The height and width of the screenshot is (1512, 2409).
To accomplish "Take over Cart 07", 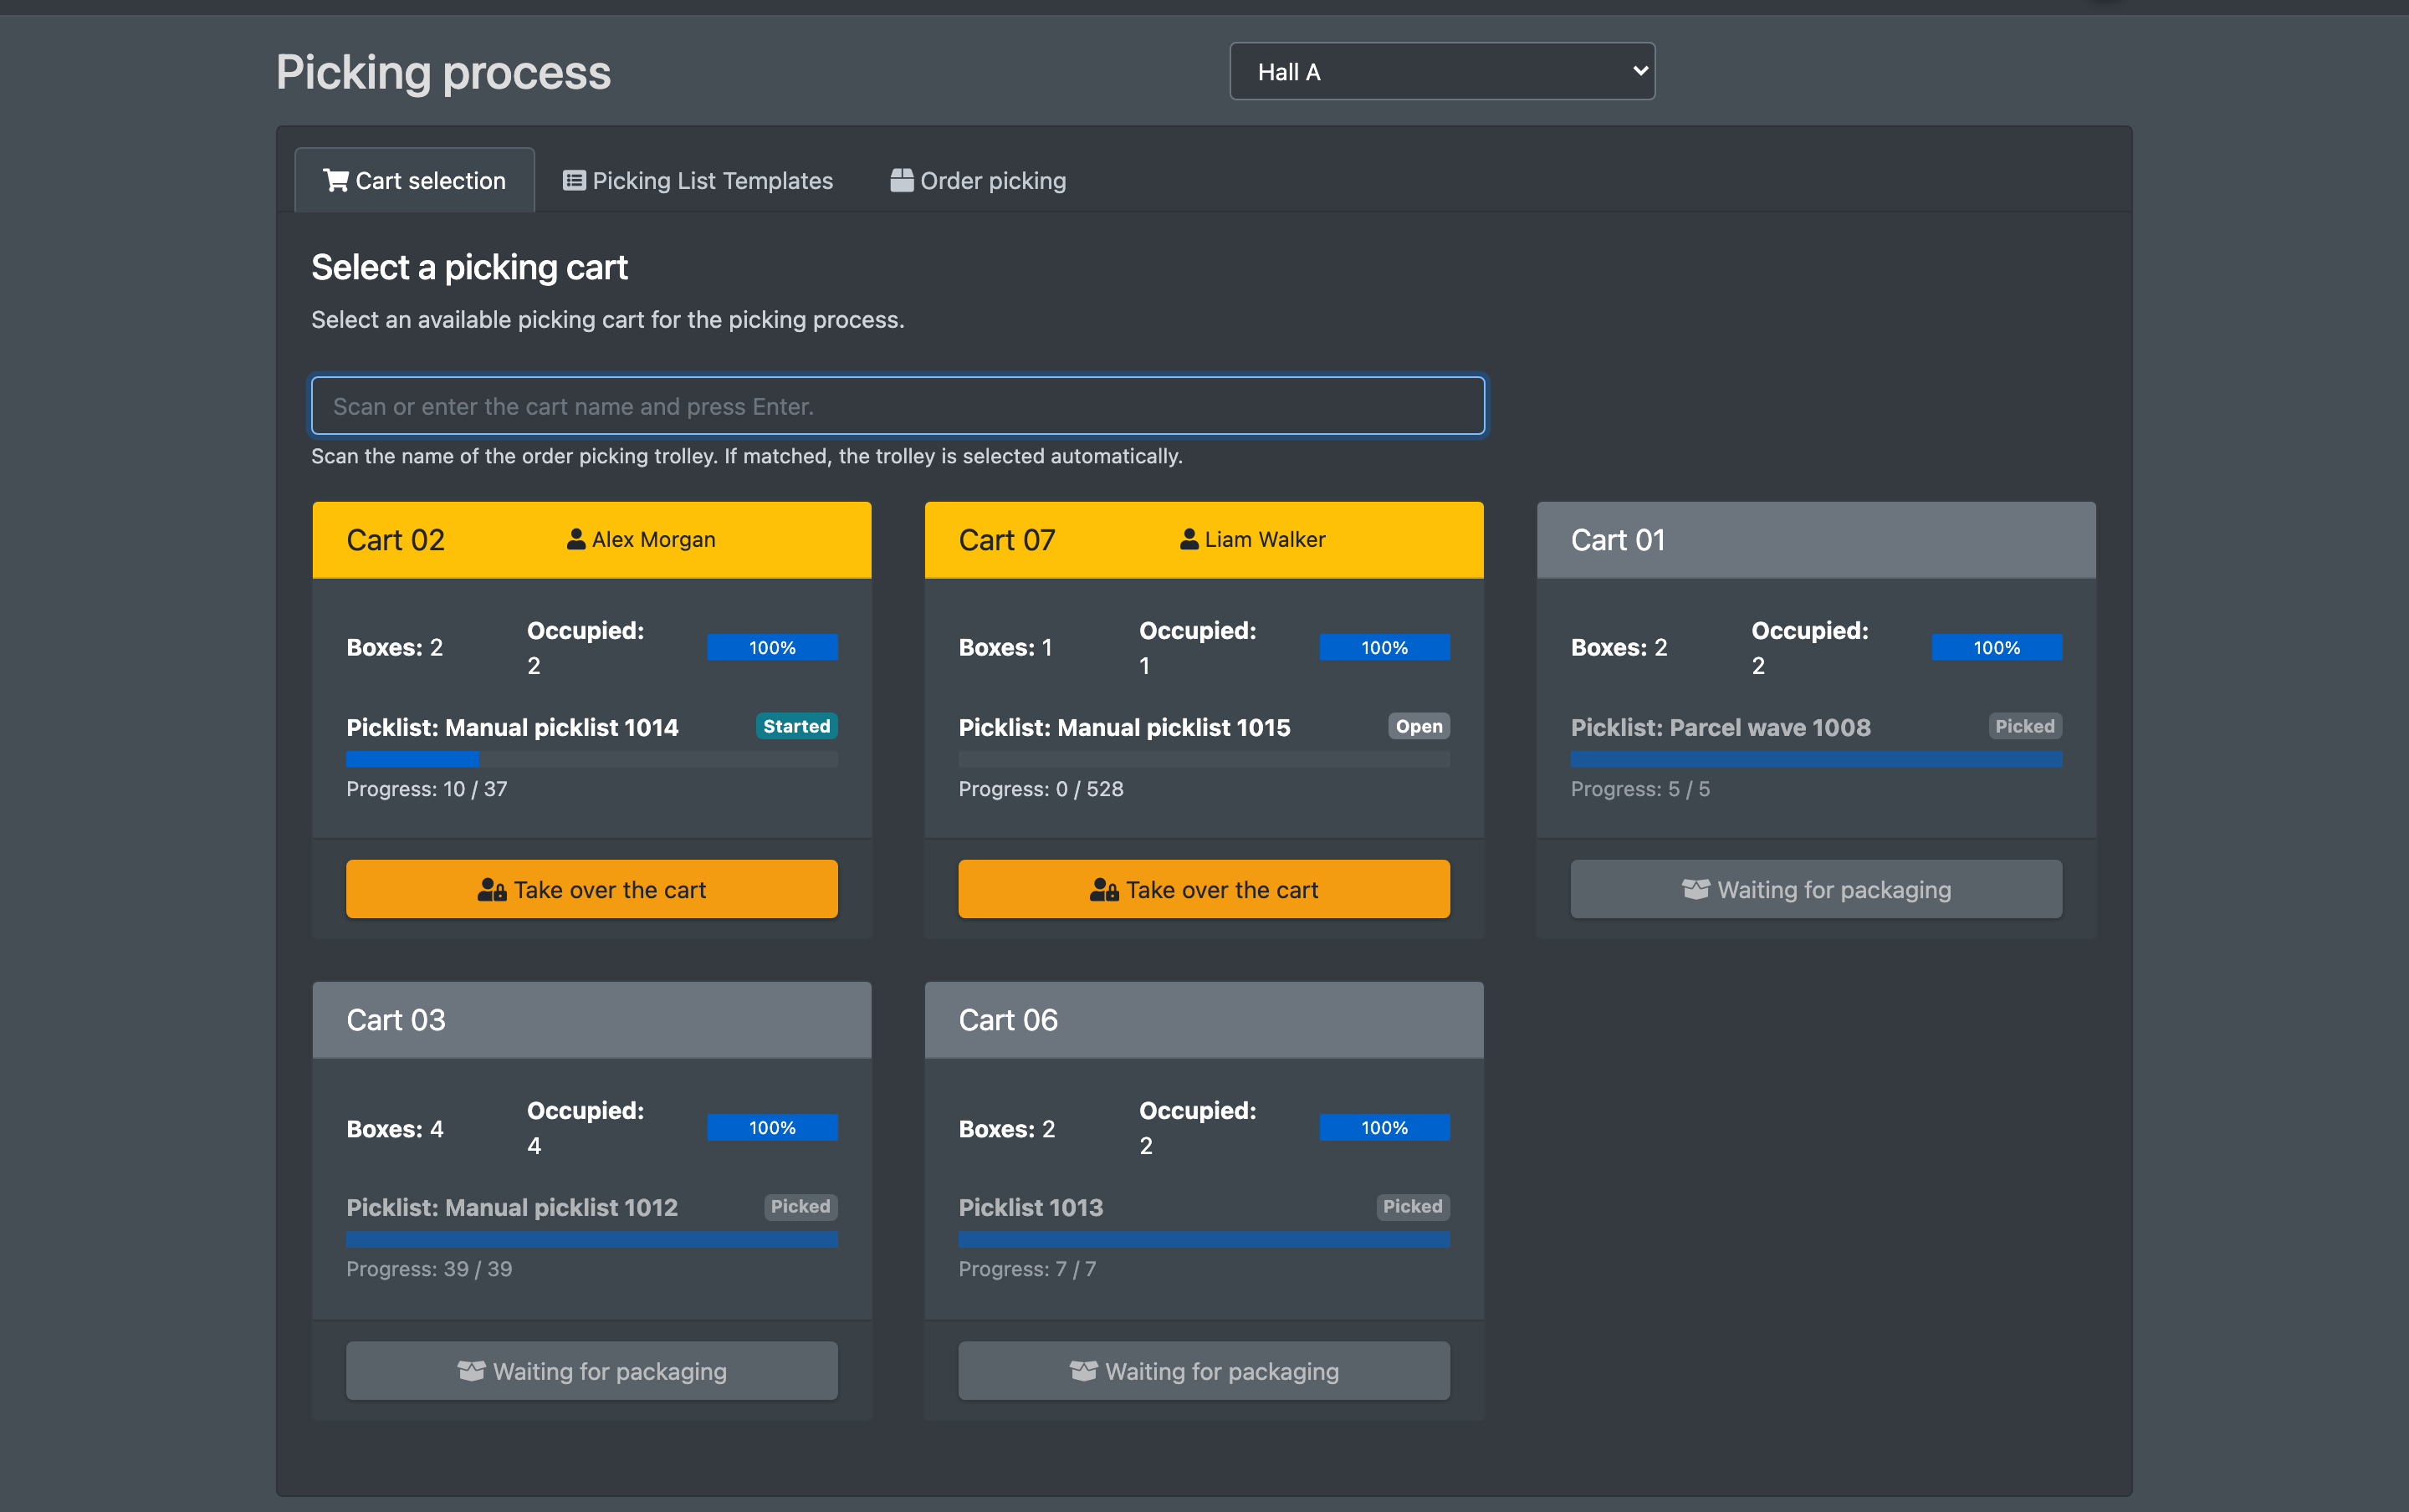I will pos(1204,889).
